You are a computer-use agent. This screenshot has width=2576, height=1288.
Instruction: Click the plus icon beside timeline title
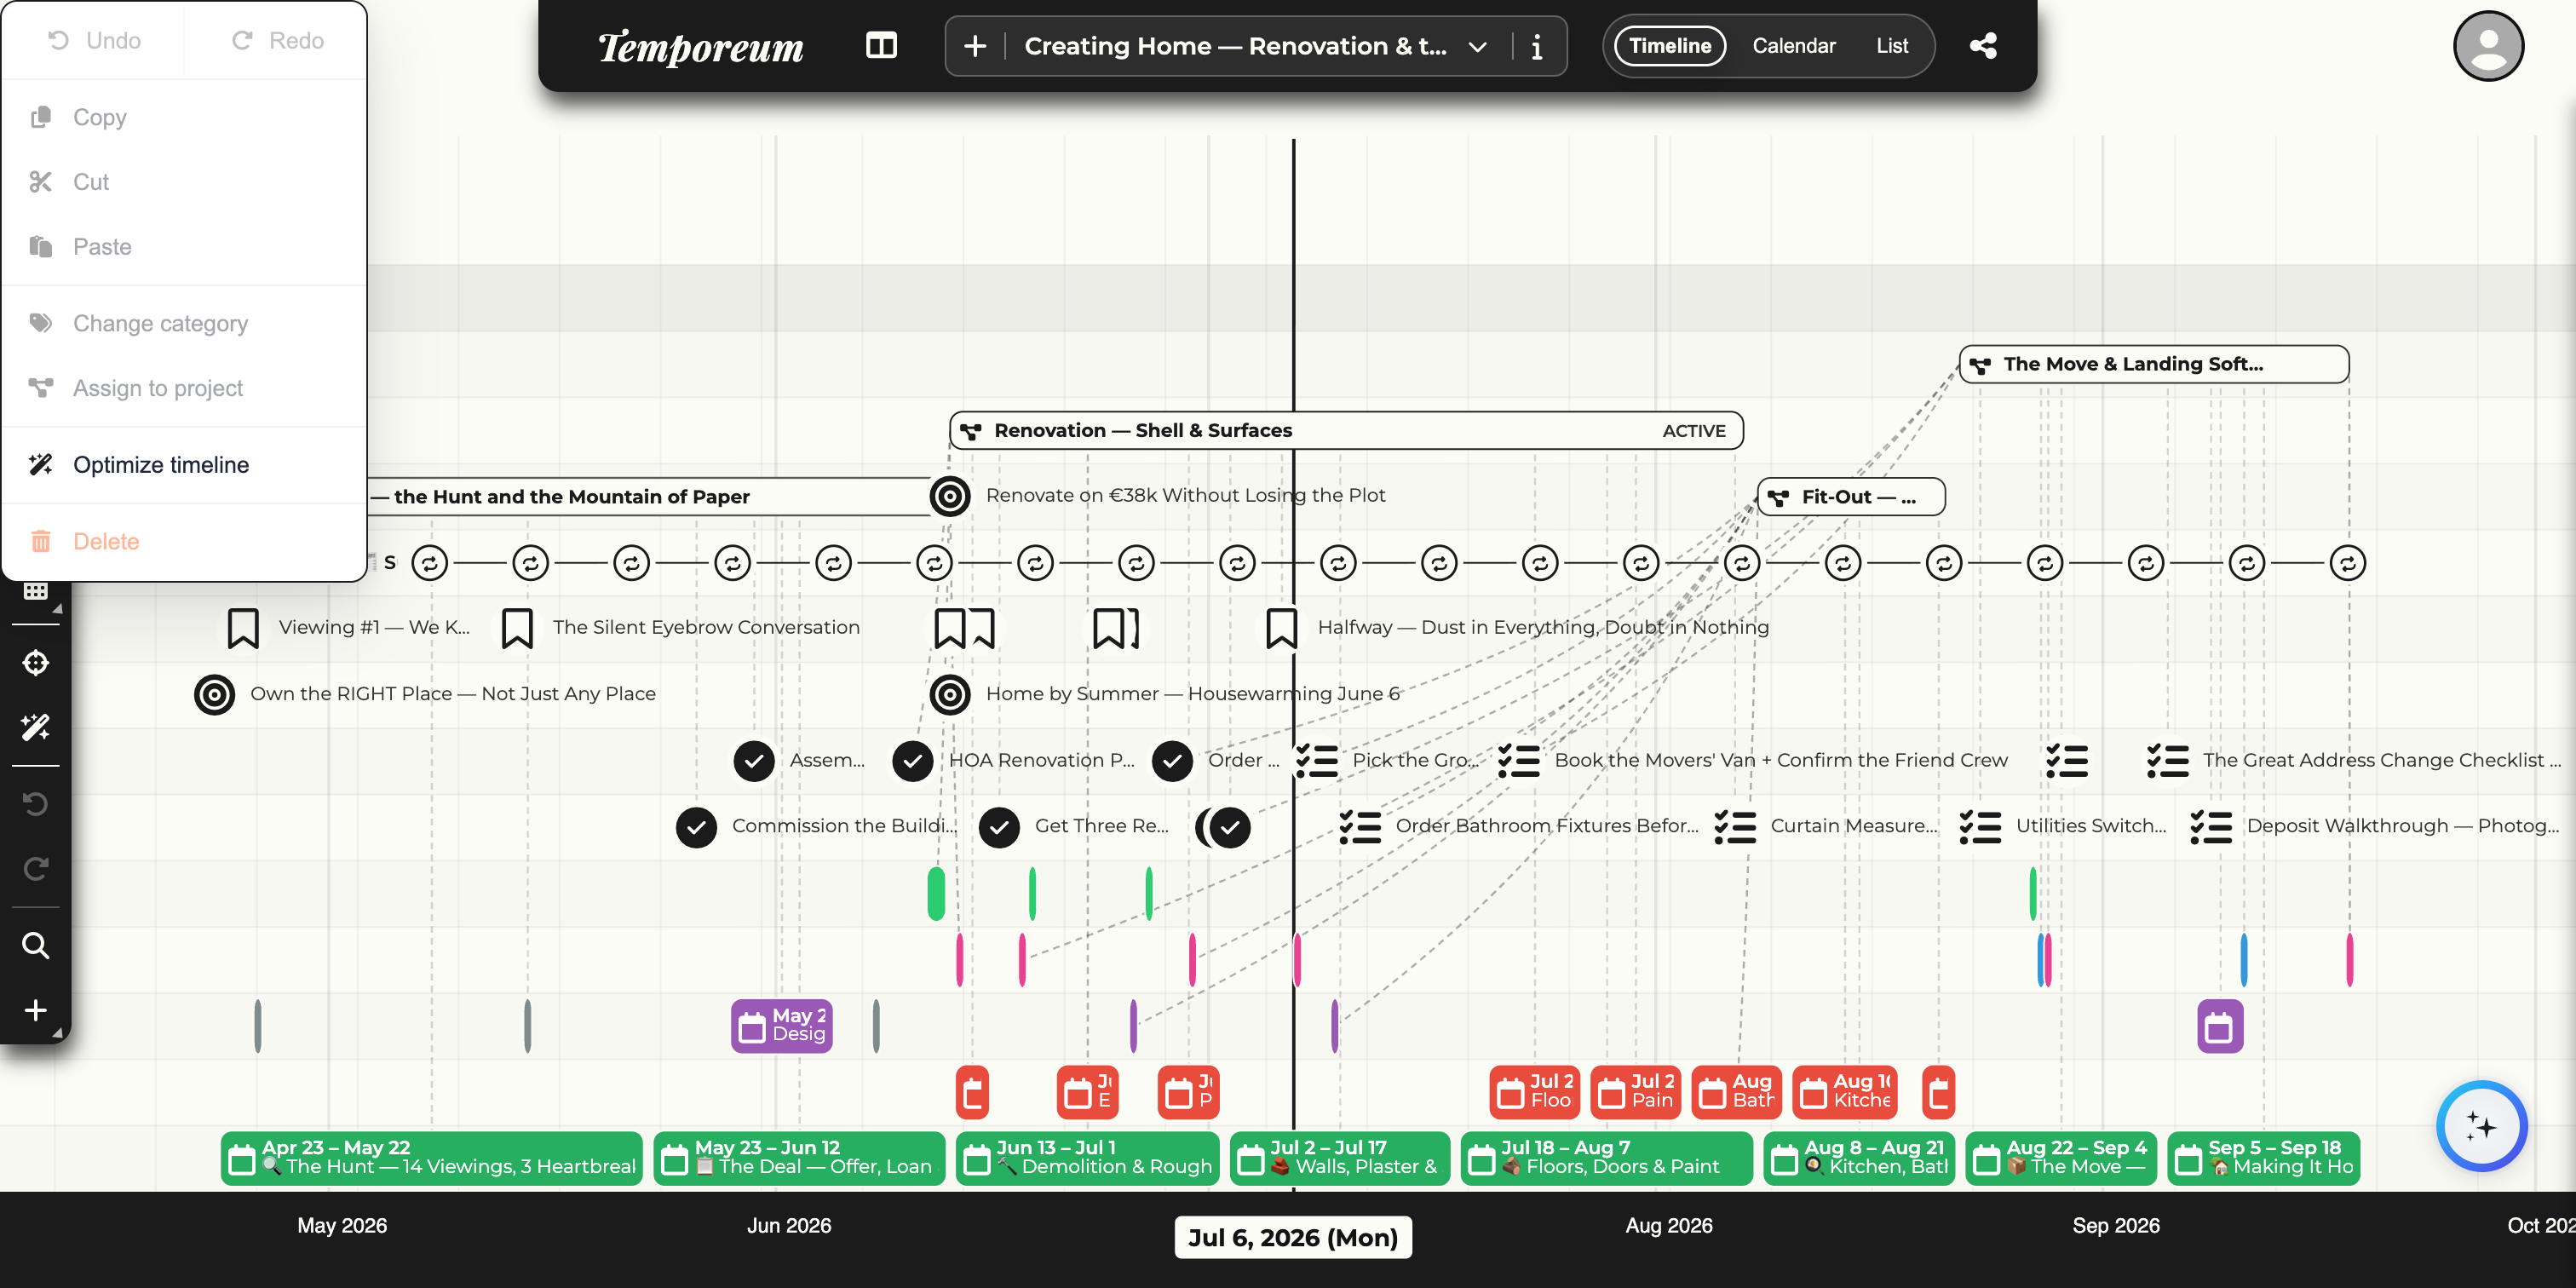pos(974,46)
